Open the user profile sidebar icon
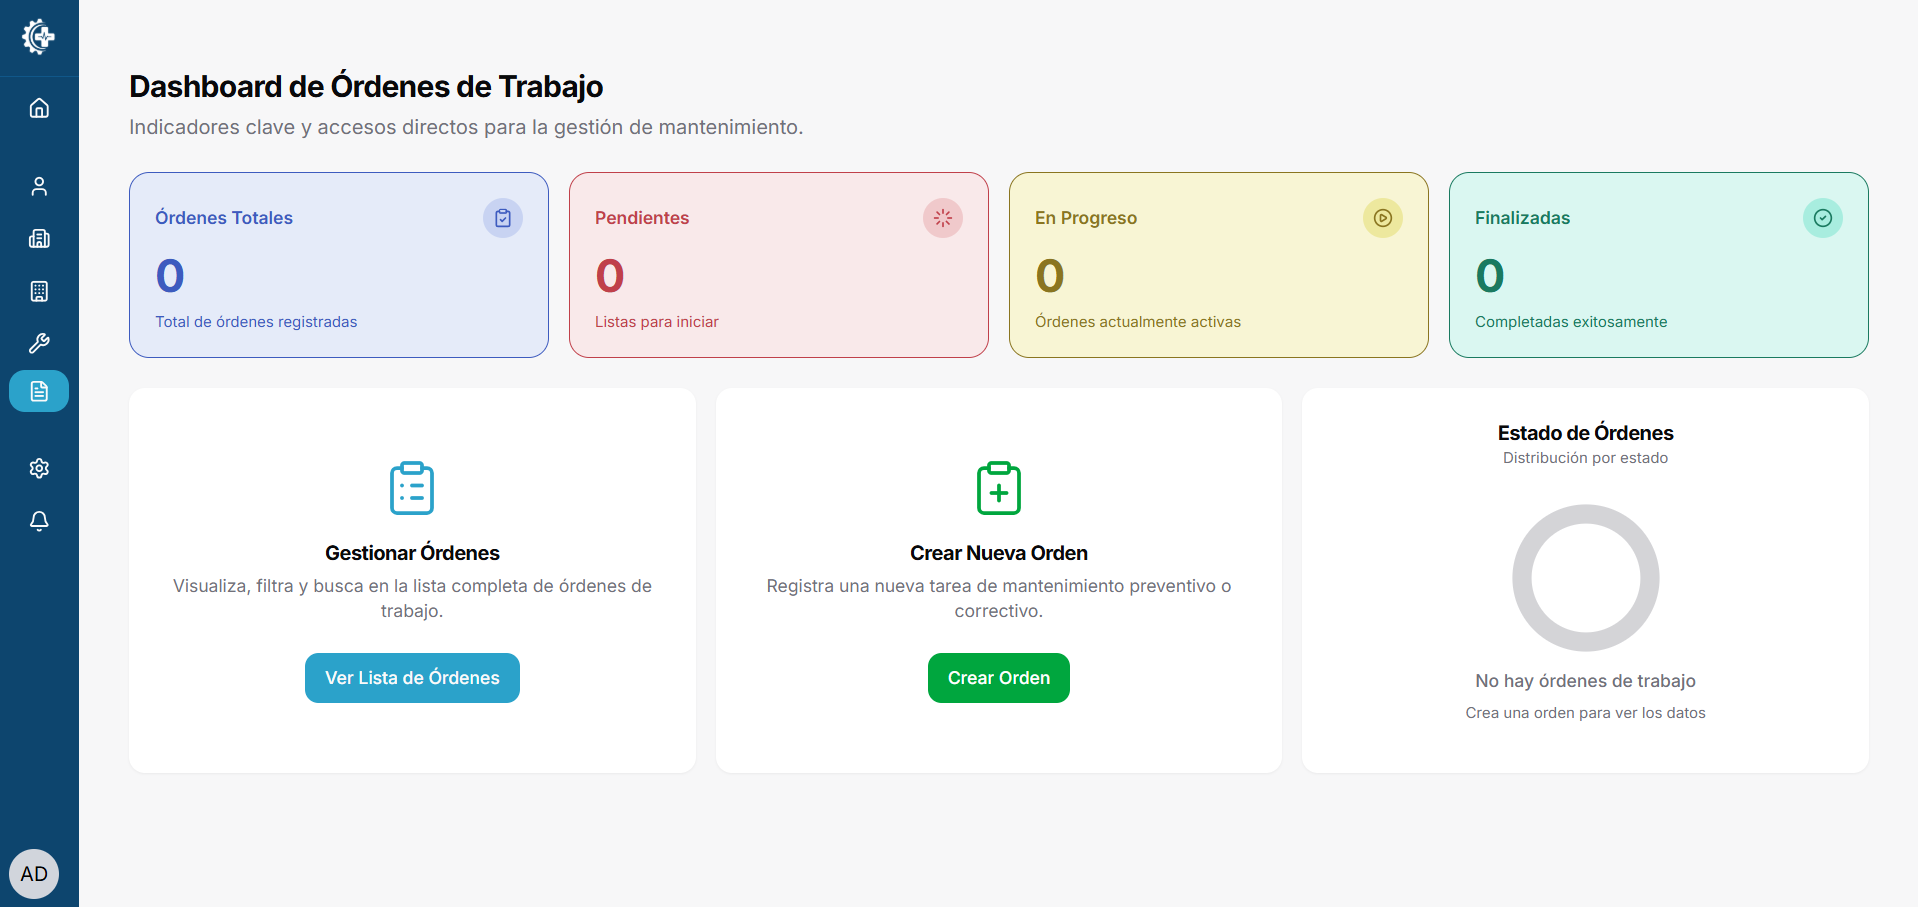Viewport: 1918px width, 907px height. [x=39, y=186]
